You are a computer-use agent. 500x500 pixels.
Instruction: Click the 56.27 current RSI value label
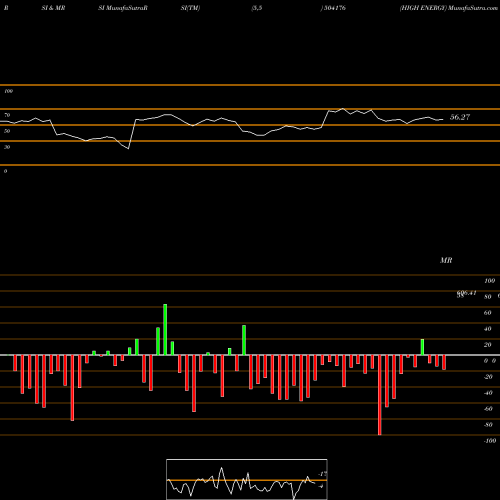[460, 117]
